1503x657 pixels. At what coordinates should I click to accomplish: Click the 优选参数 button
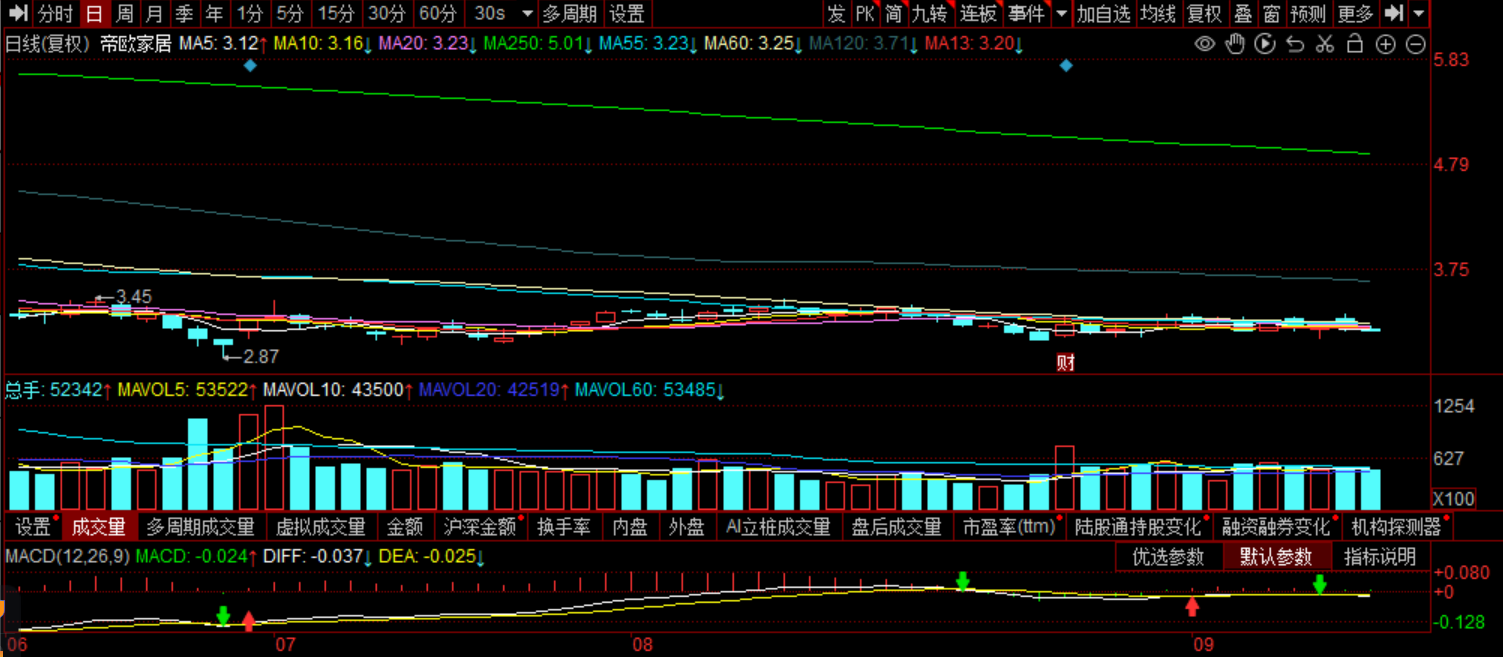click(x=1168, y=557)
